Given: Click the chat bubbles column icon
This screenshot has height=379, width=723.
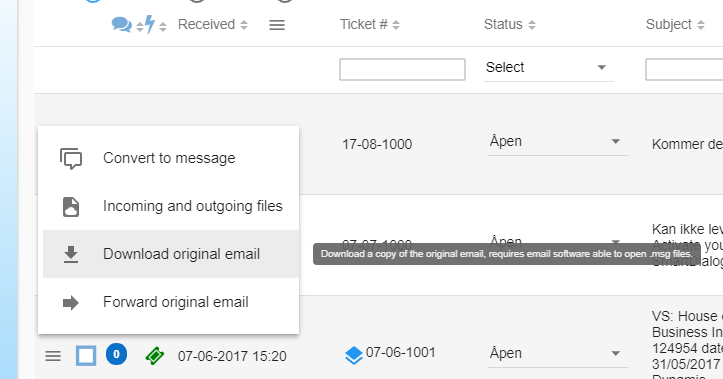Looking at the screenshot, I should pyautogui.click(x=122, y=24).
